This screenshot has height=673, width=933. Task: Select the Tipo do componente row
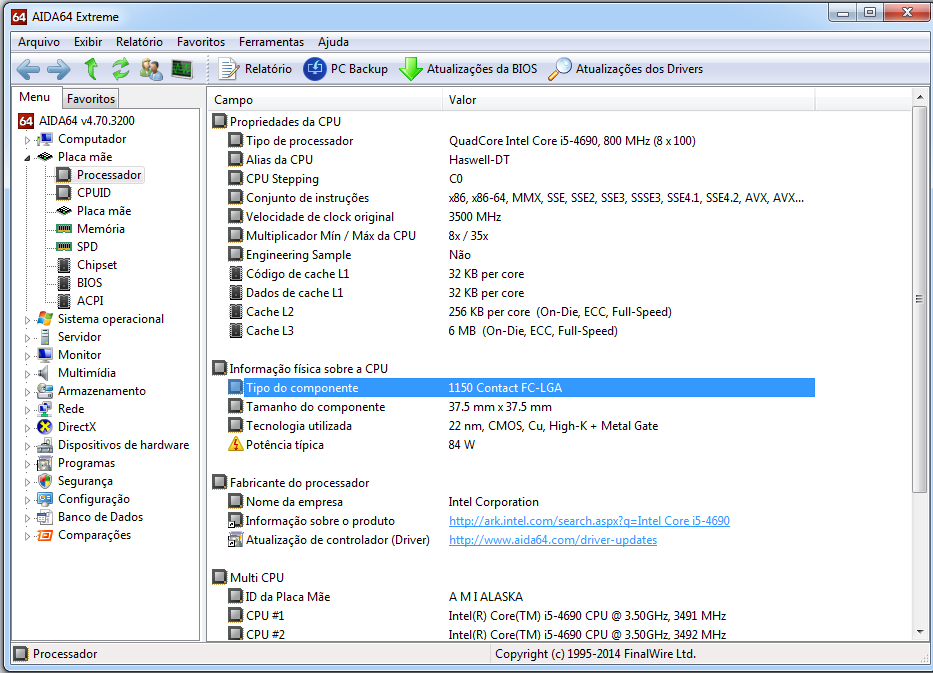[521, 387]
